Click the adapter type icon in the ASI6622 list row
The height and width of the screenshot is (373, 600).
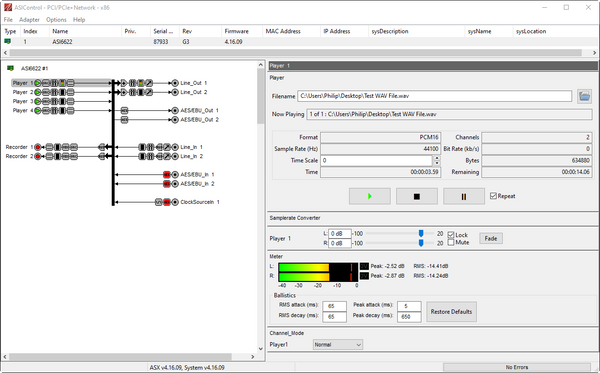tap(7, 41)
